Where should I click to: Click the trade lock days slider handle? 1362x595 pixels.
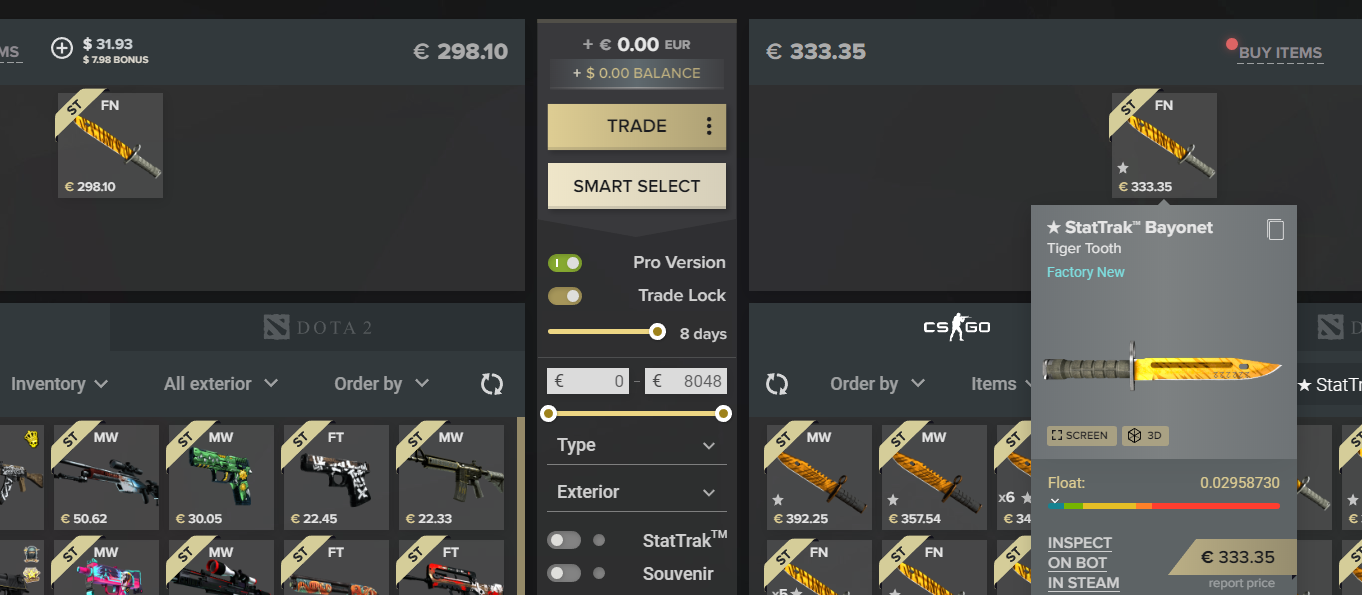(x=657, y=331)
